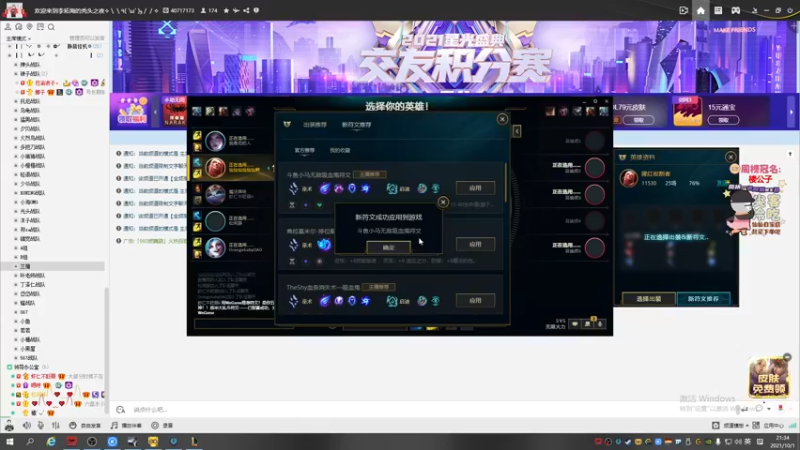Apply the TheShy rune page with 应用
The image size is (800, 450).
pyautogui.click(x=475, y=301)
